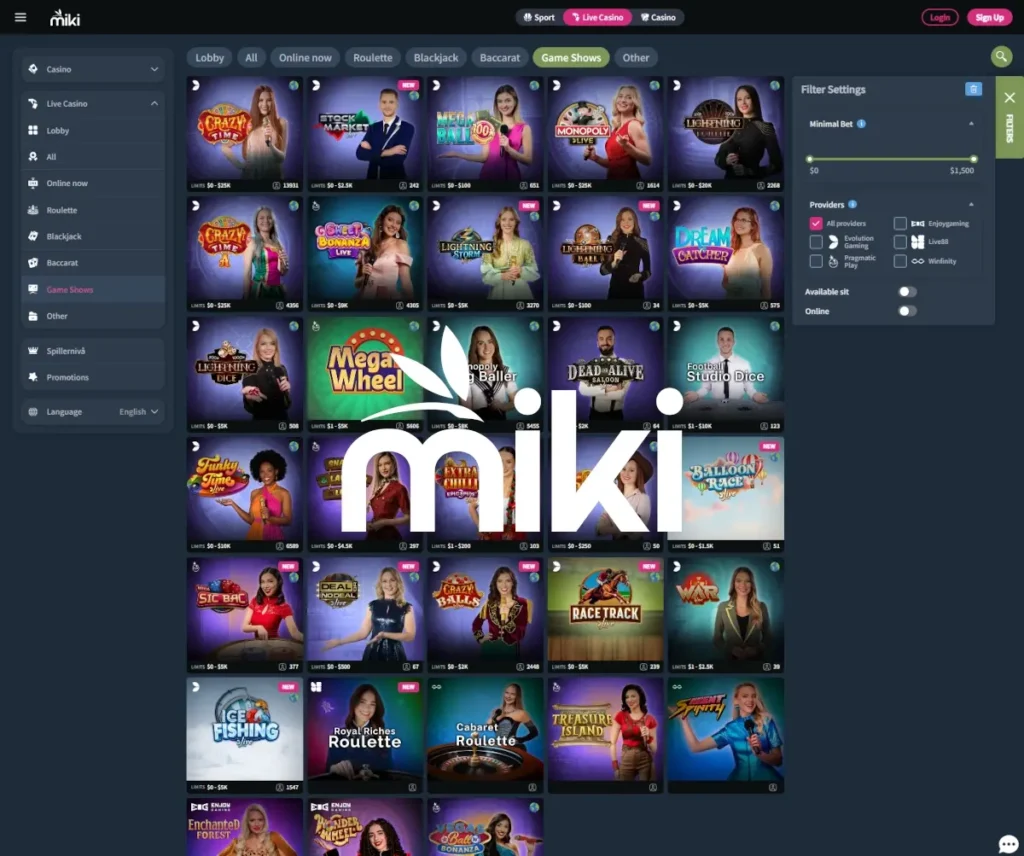Click the Pragmatic Play provider logo
The image size is (1024, 856).
coord(833,262)
